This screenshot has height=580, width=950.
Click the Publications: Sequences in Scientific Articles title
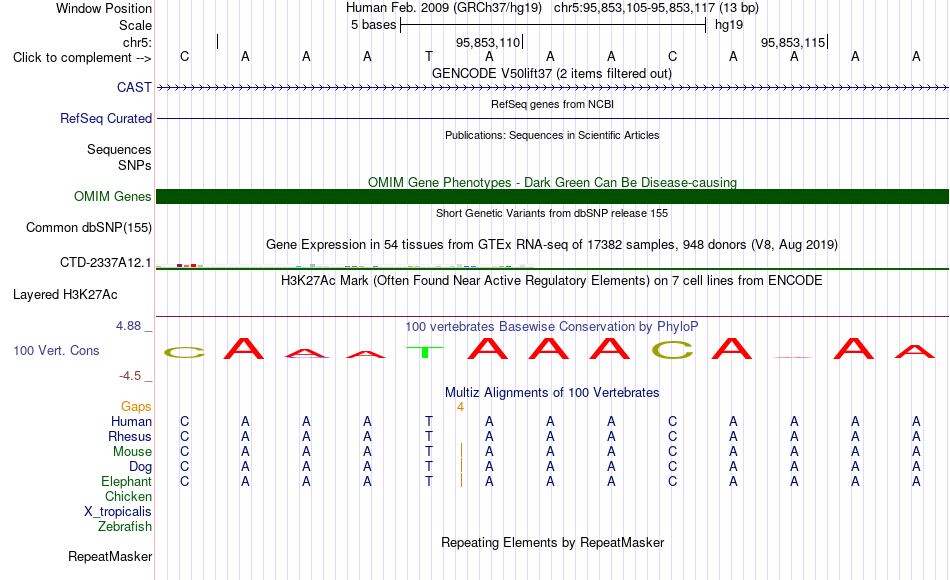tap(552, 135)
